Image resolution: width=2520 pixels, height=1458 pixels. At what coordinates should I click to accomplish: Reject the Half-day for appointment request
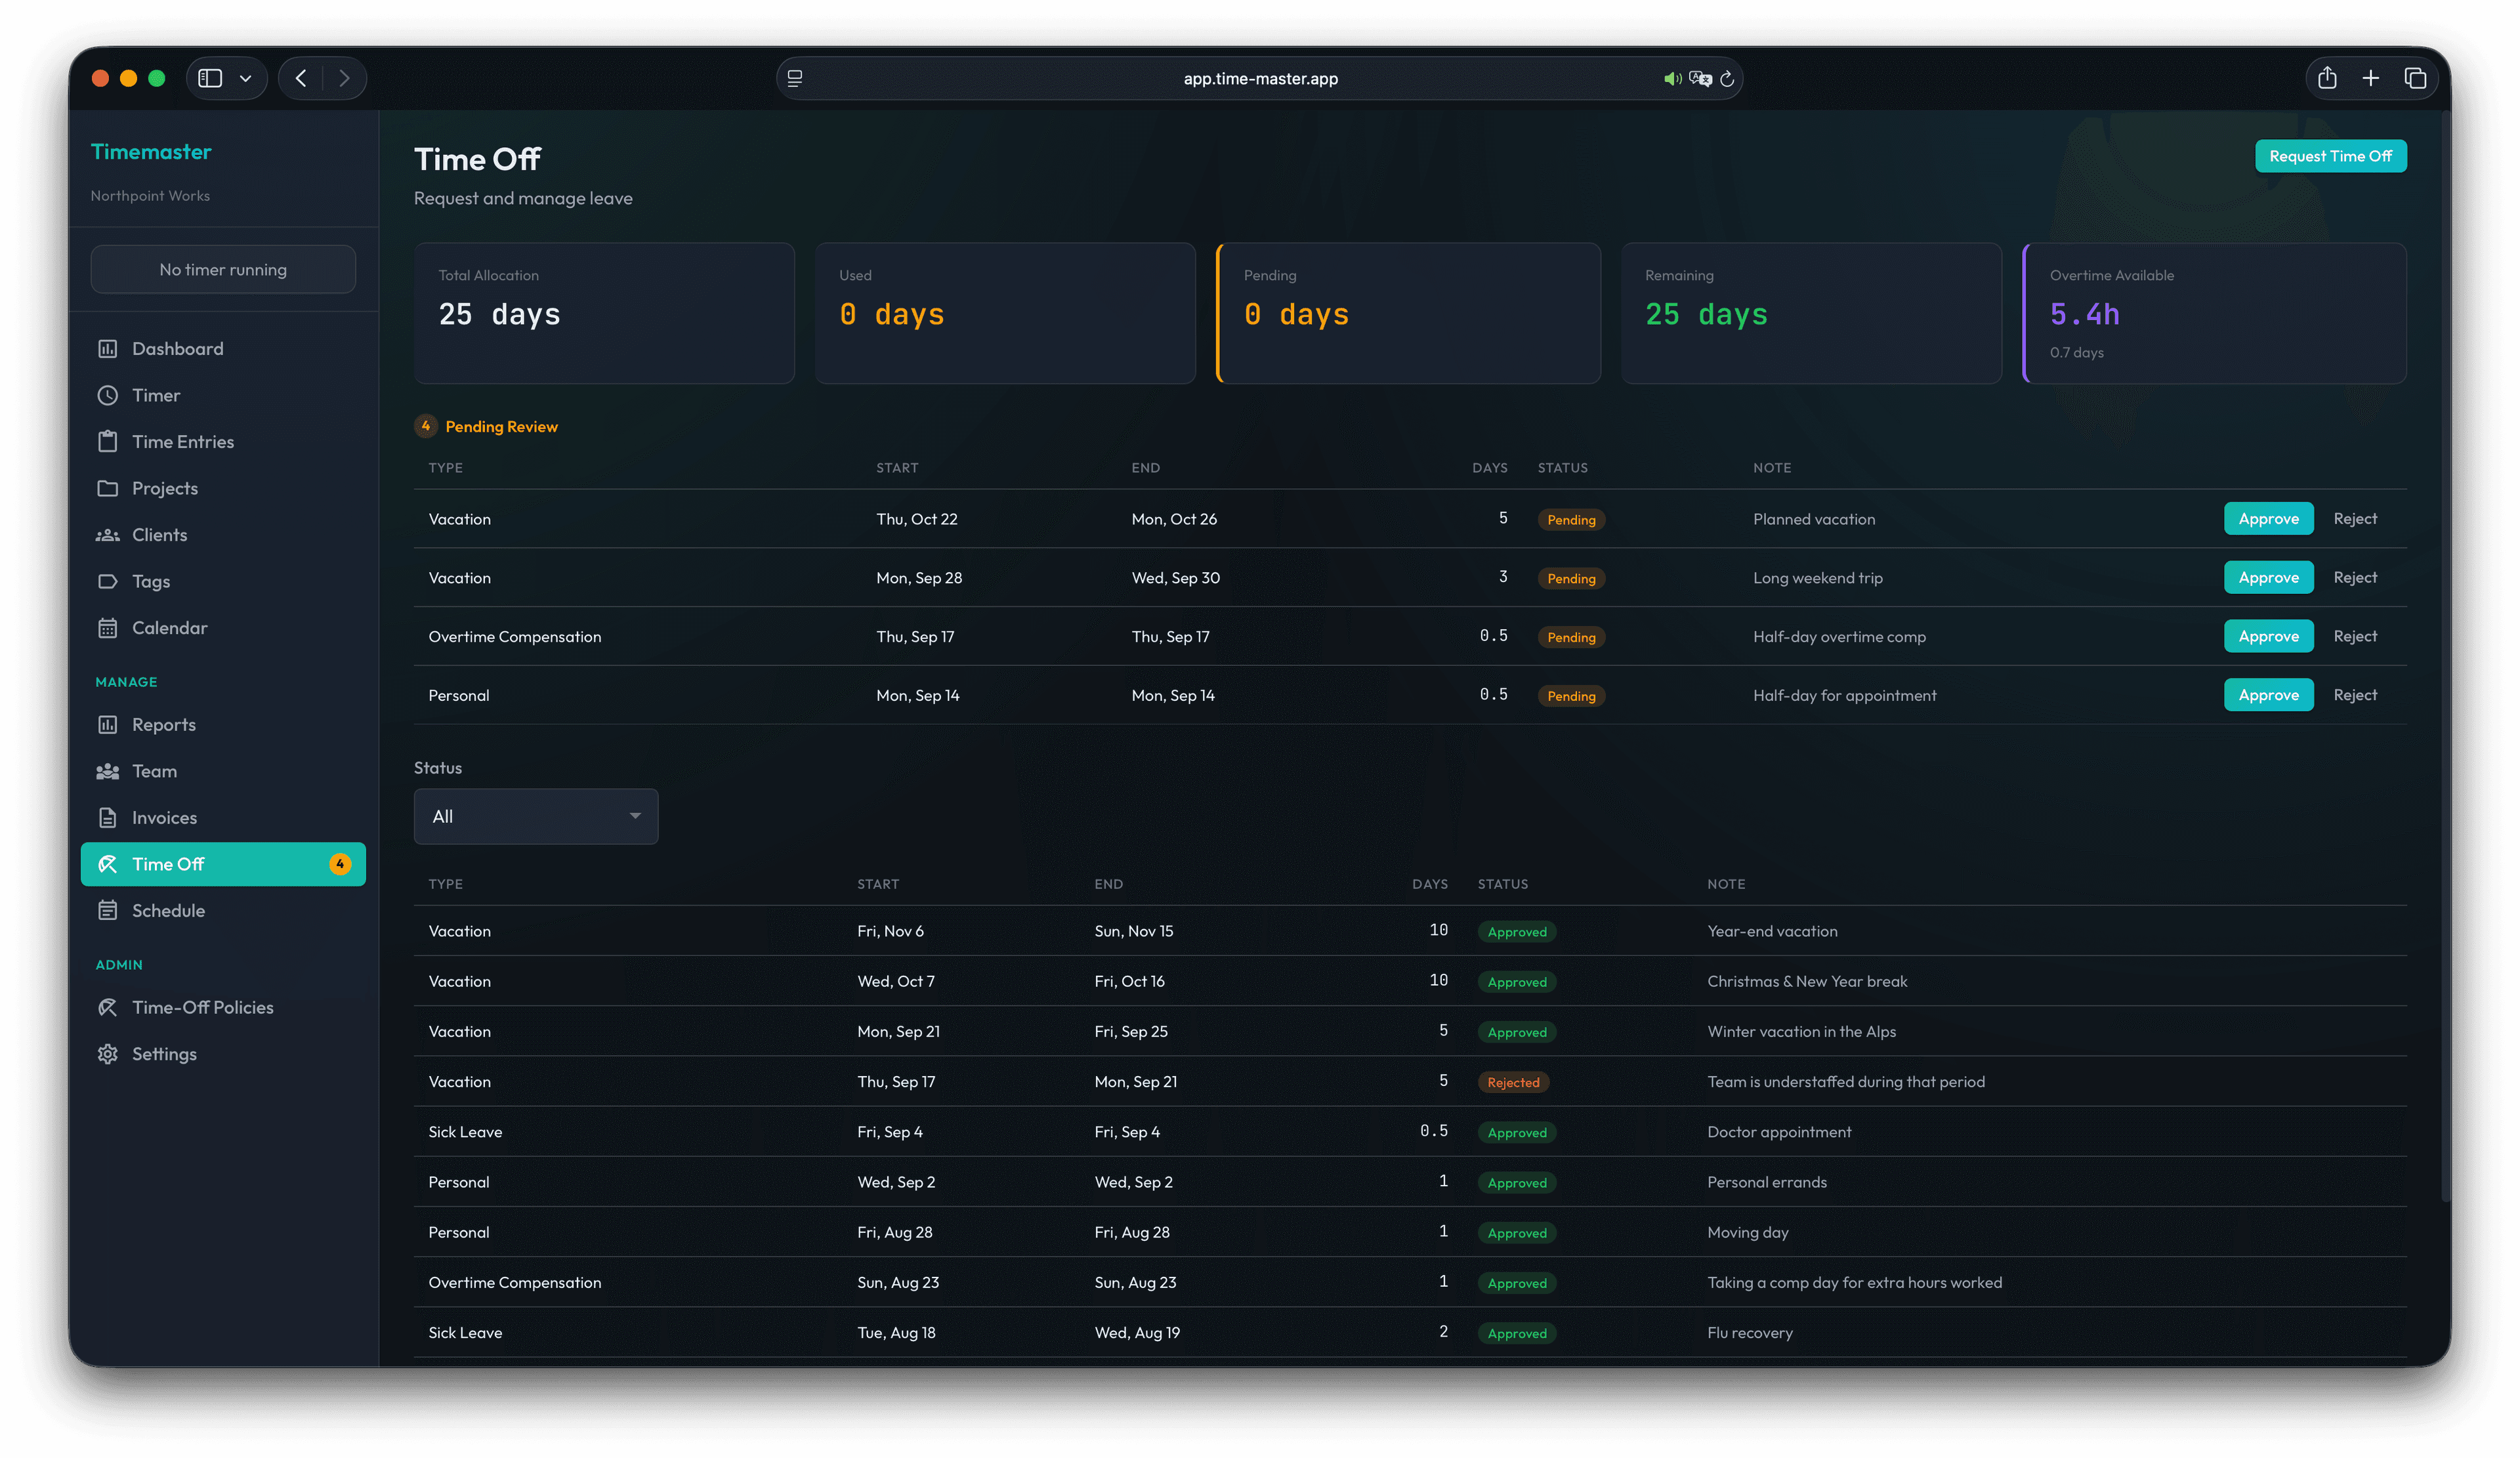(x=2354, y=695)
